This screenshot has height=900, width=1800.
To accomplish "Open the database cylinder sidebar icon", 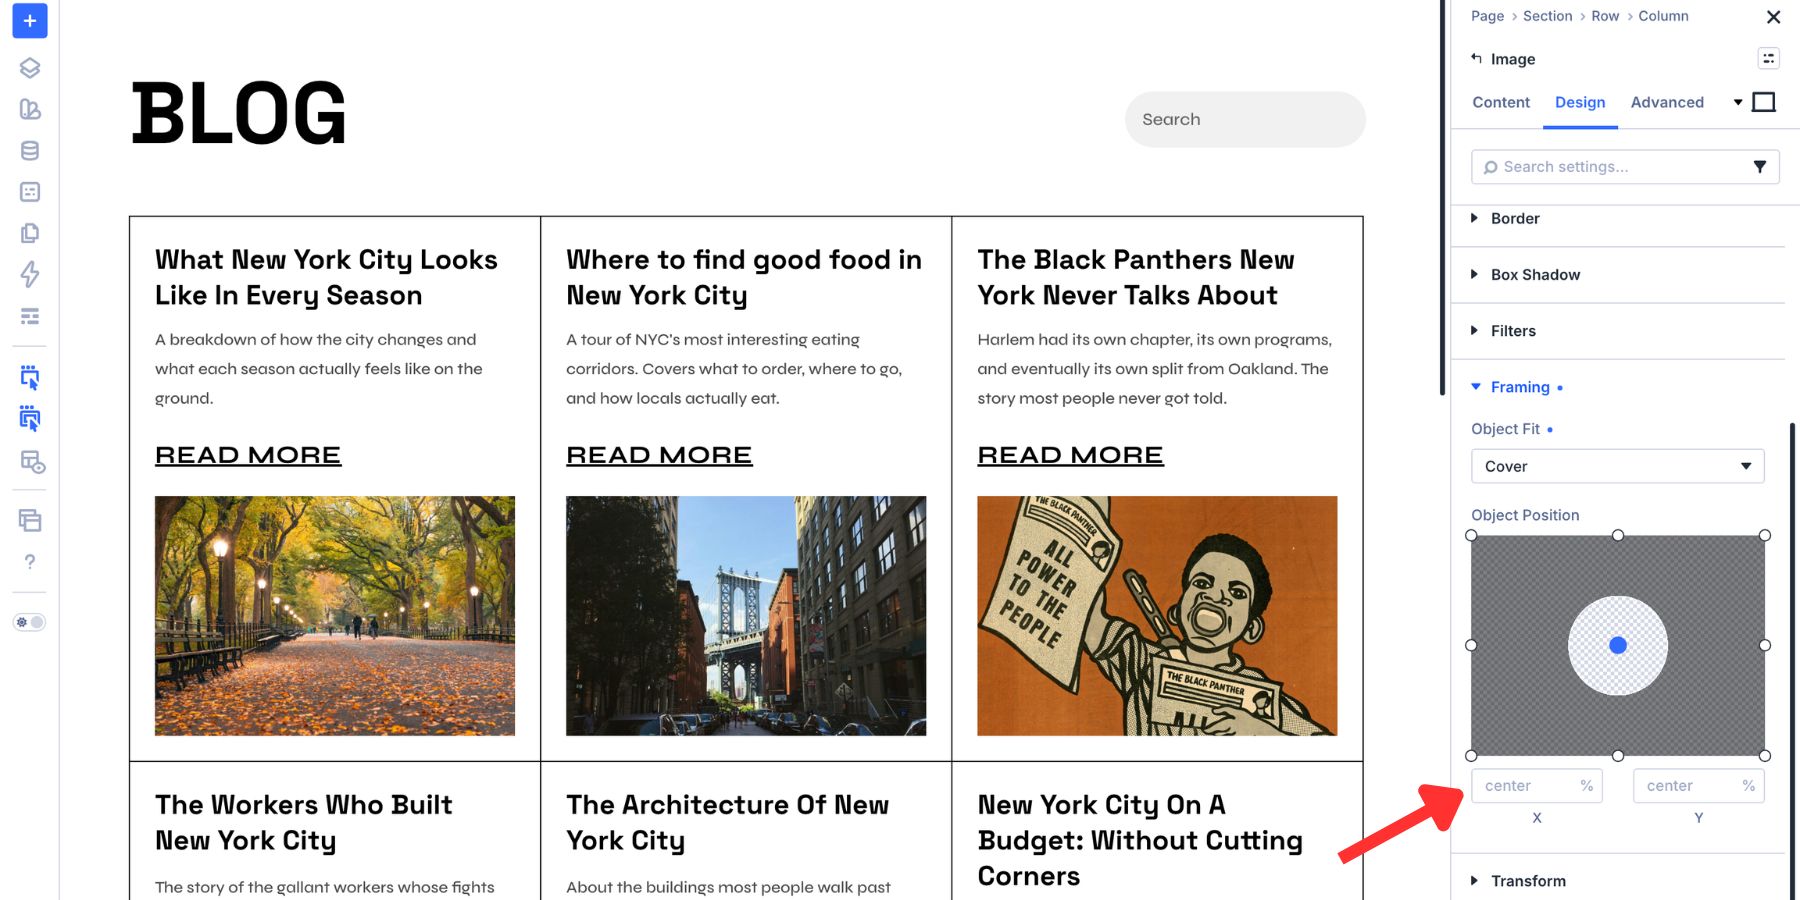I will (x=30, y=150).
